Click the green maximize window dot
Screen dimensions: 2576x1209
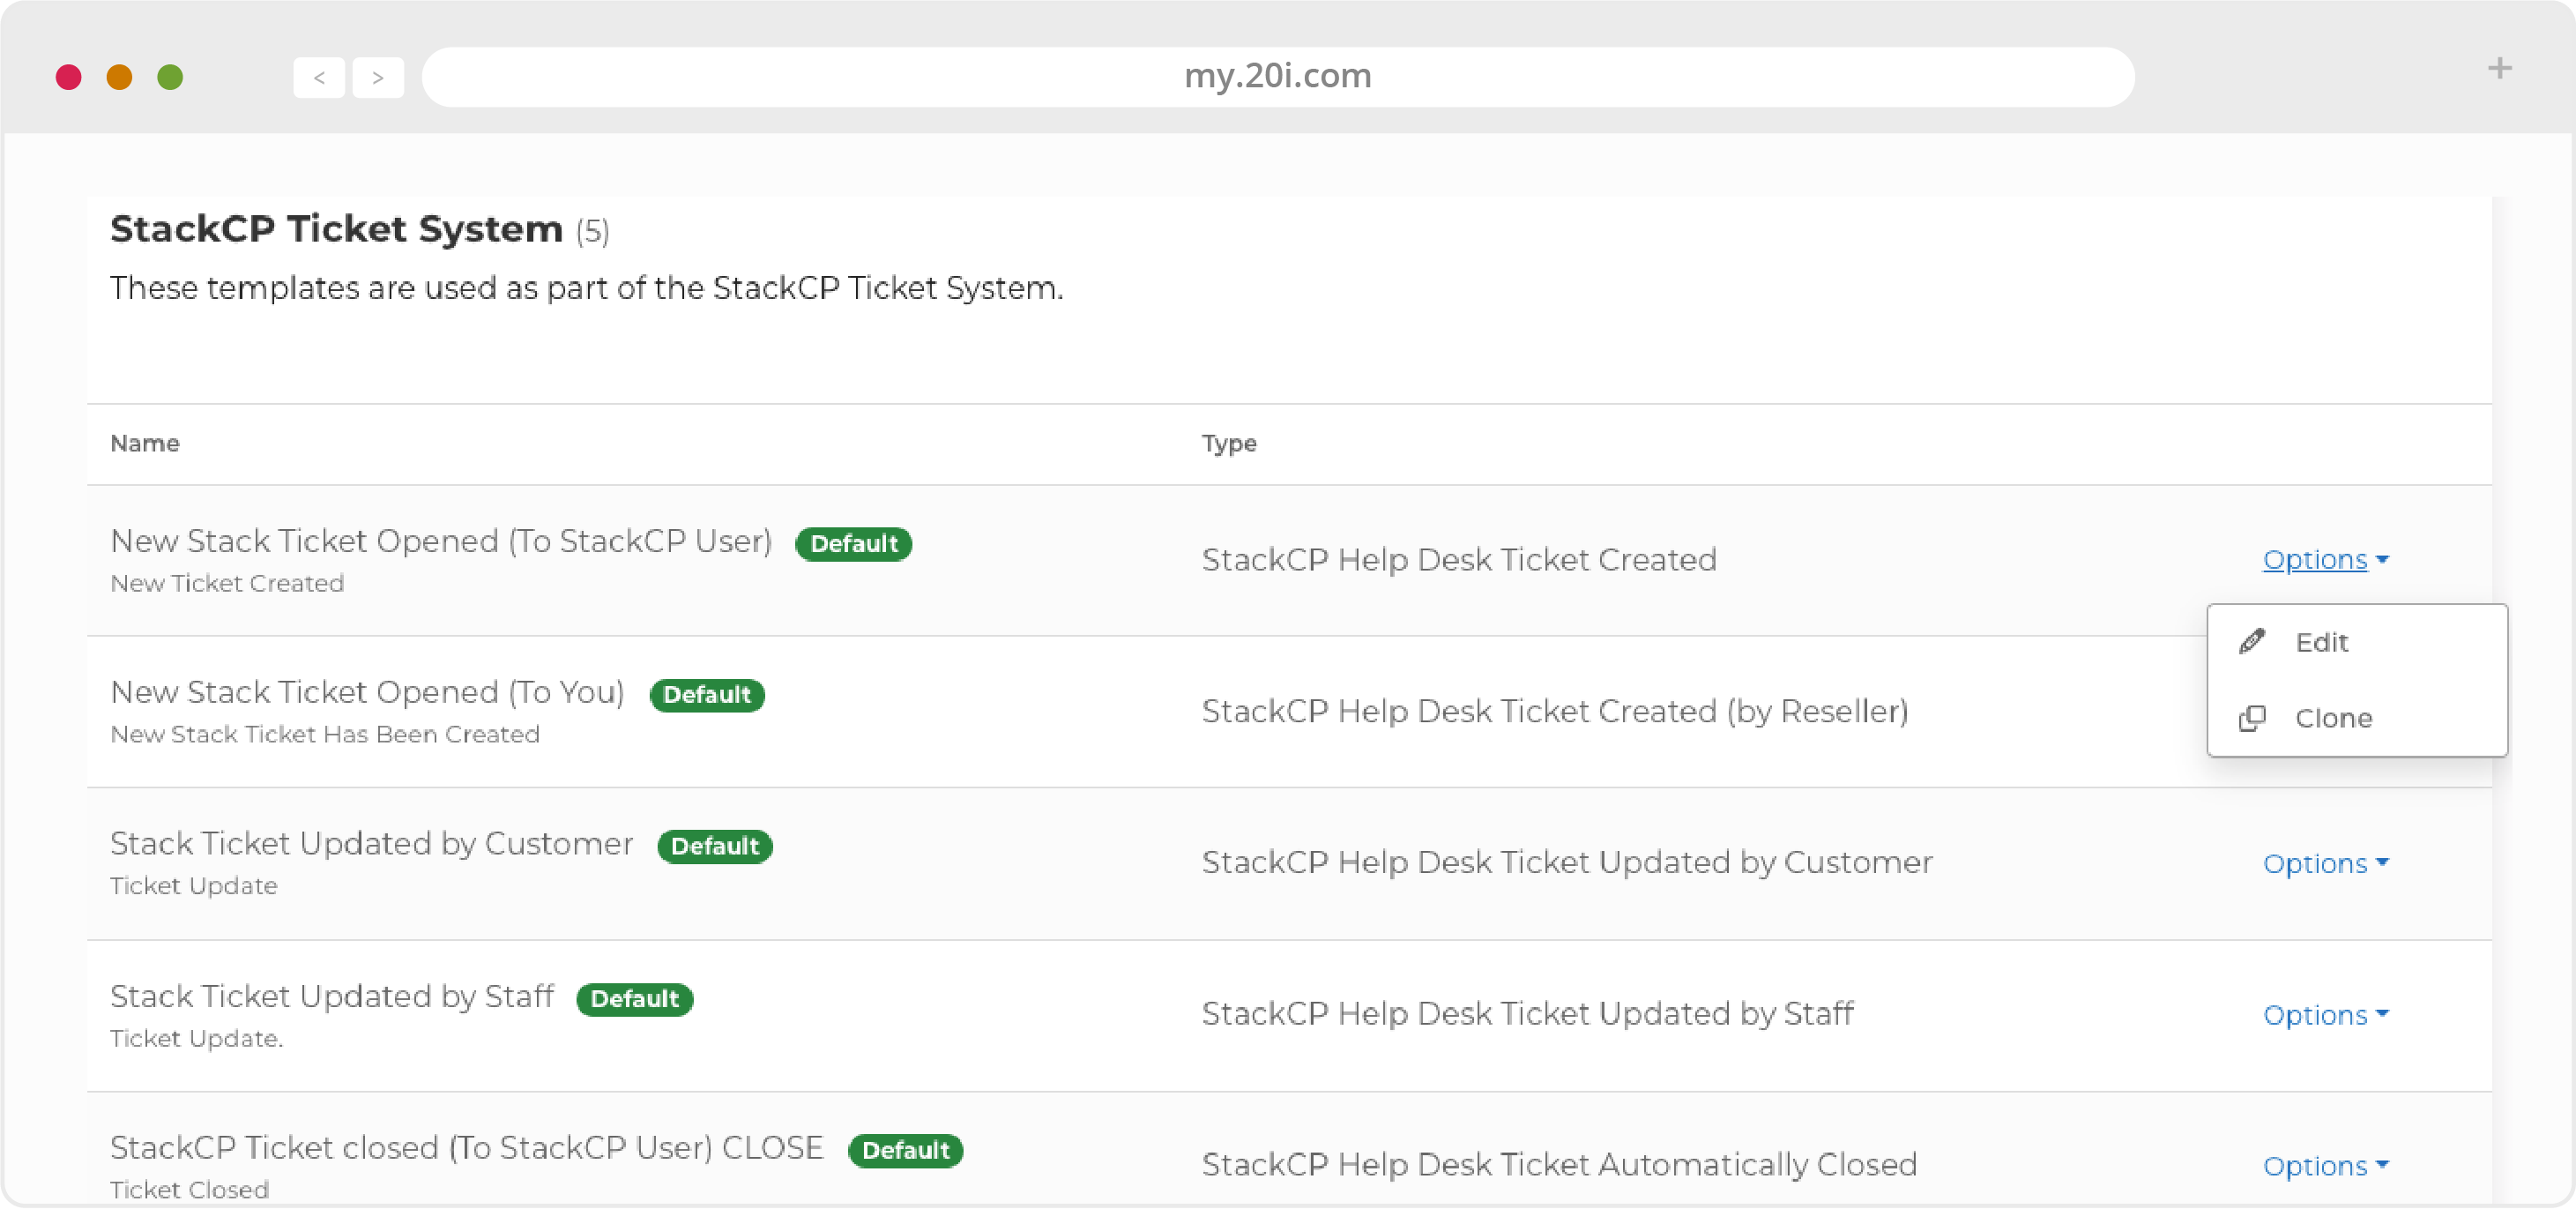tap(170, 77)
